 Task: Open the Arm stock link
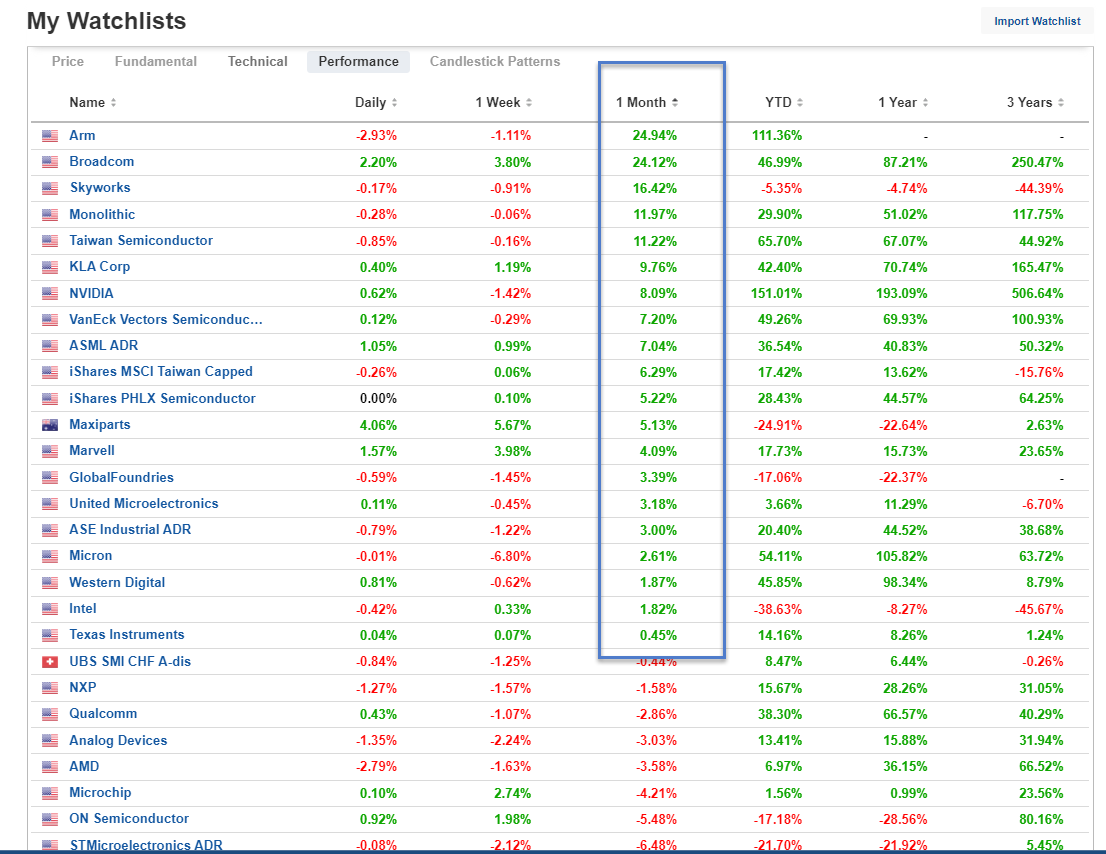[x=82, y=135]
